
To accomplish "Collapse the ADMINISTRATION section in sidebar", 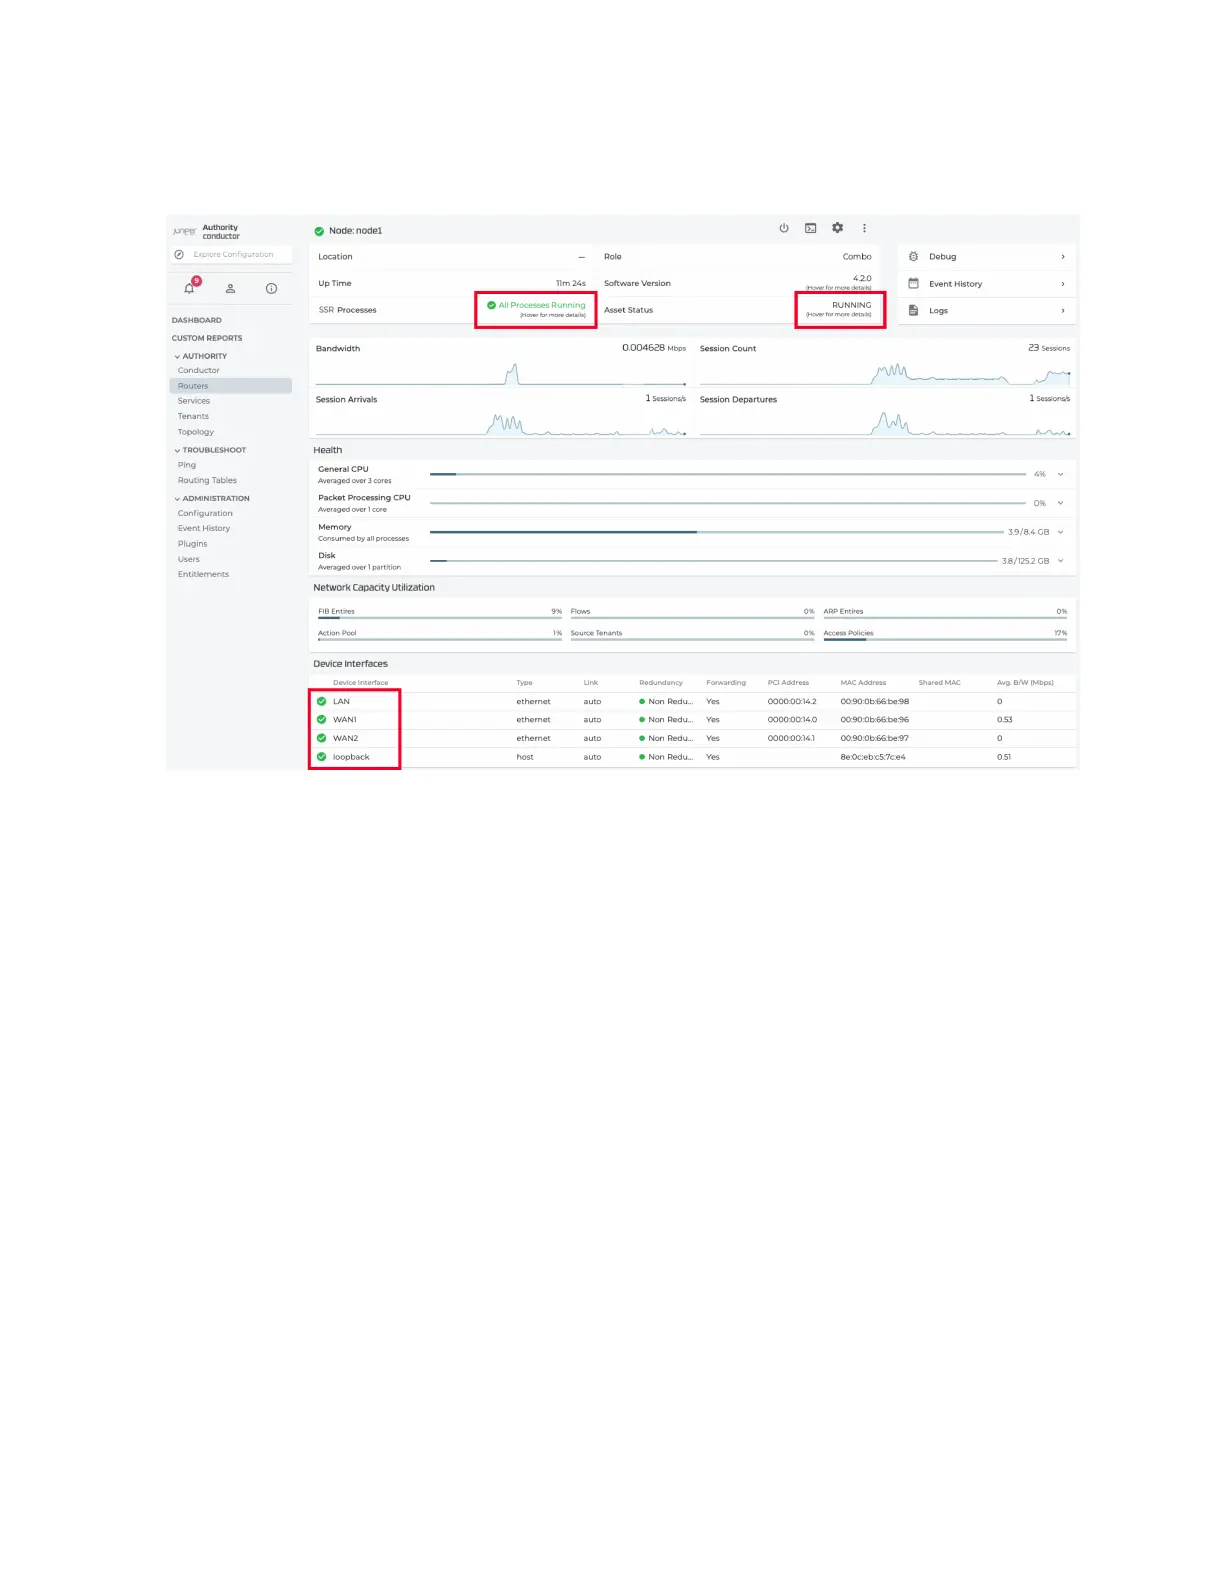I will click(x=177, y=499).
